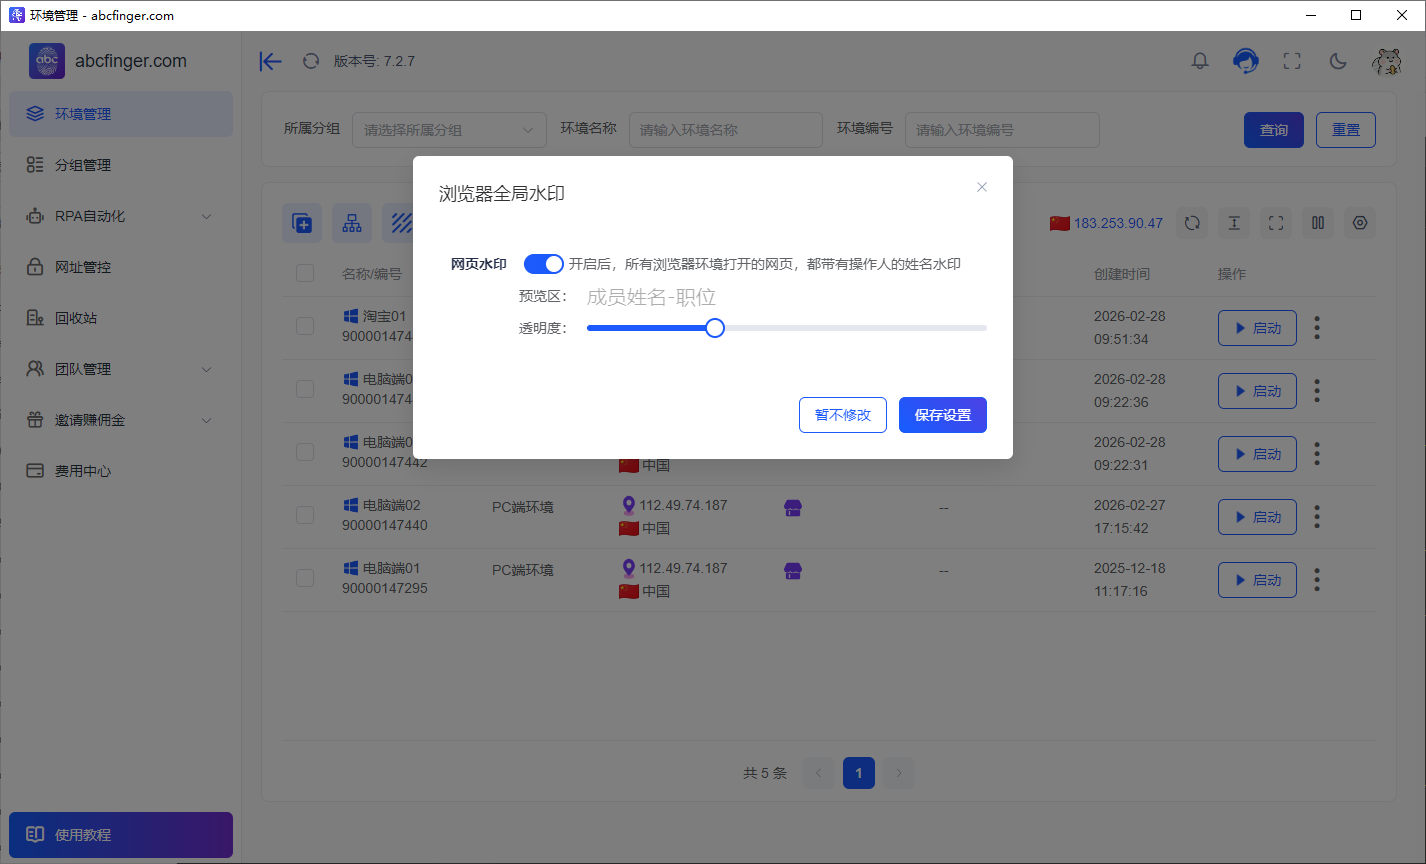Switch to dark mode moon icon

pos(1338,61)
